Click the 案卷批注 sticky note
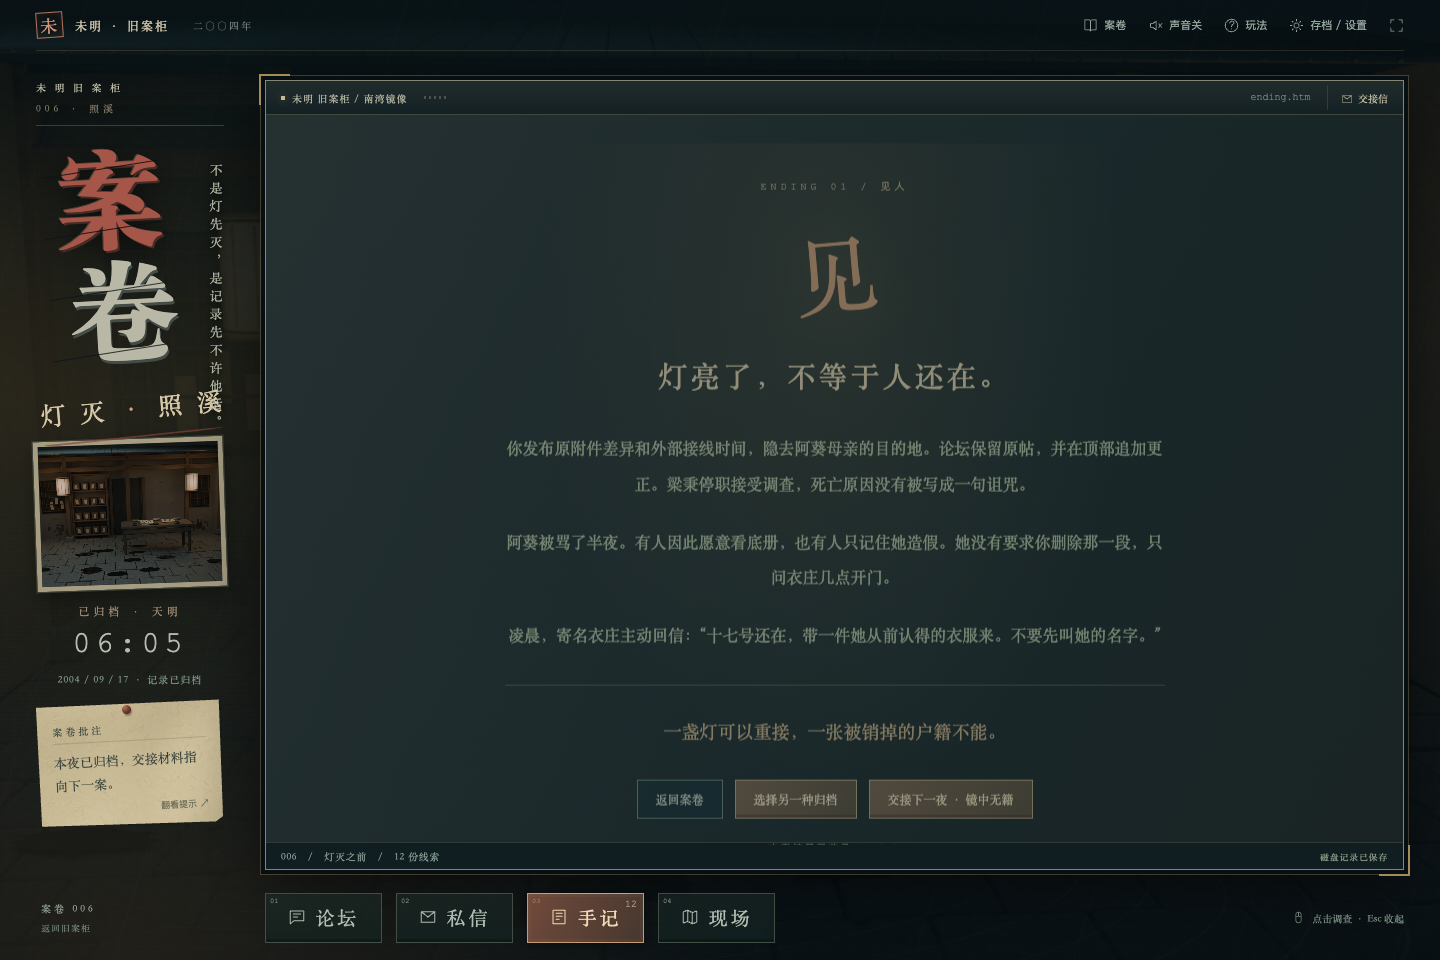The width and height of the screenshot is (1440, 960). coord(129,763)
